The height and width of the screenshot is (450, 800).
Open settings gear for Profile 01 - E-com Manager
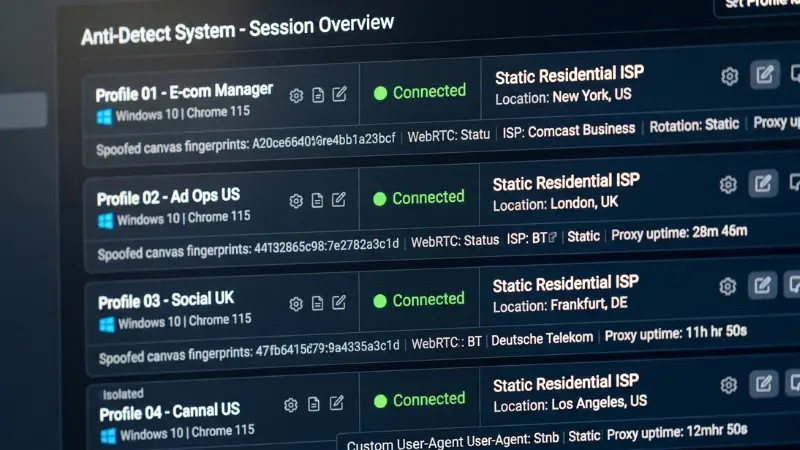pos(296,95)
